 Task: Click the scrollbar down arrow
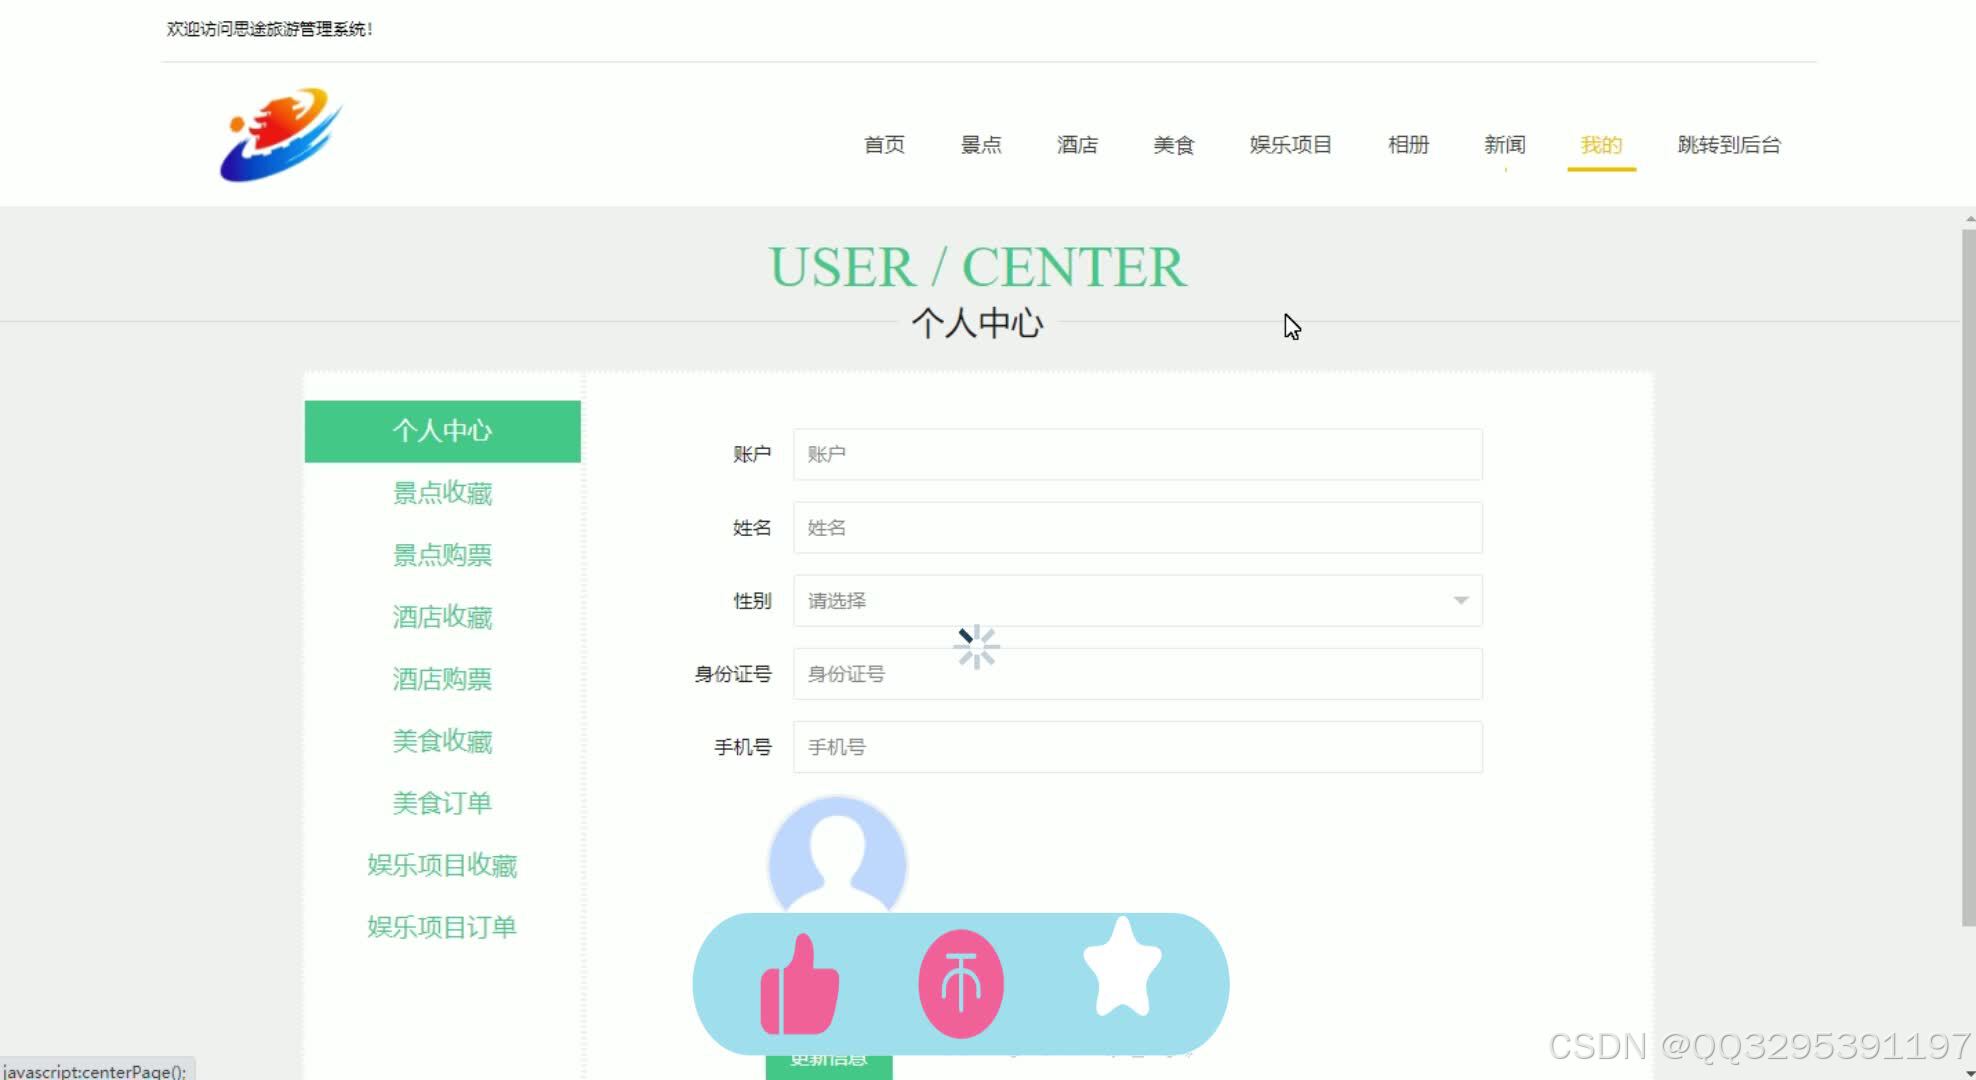1969,1072
